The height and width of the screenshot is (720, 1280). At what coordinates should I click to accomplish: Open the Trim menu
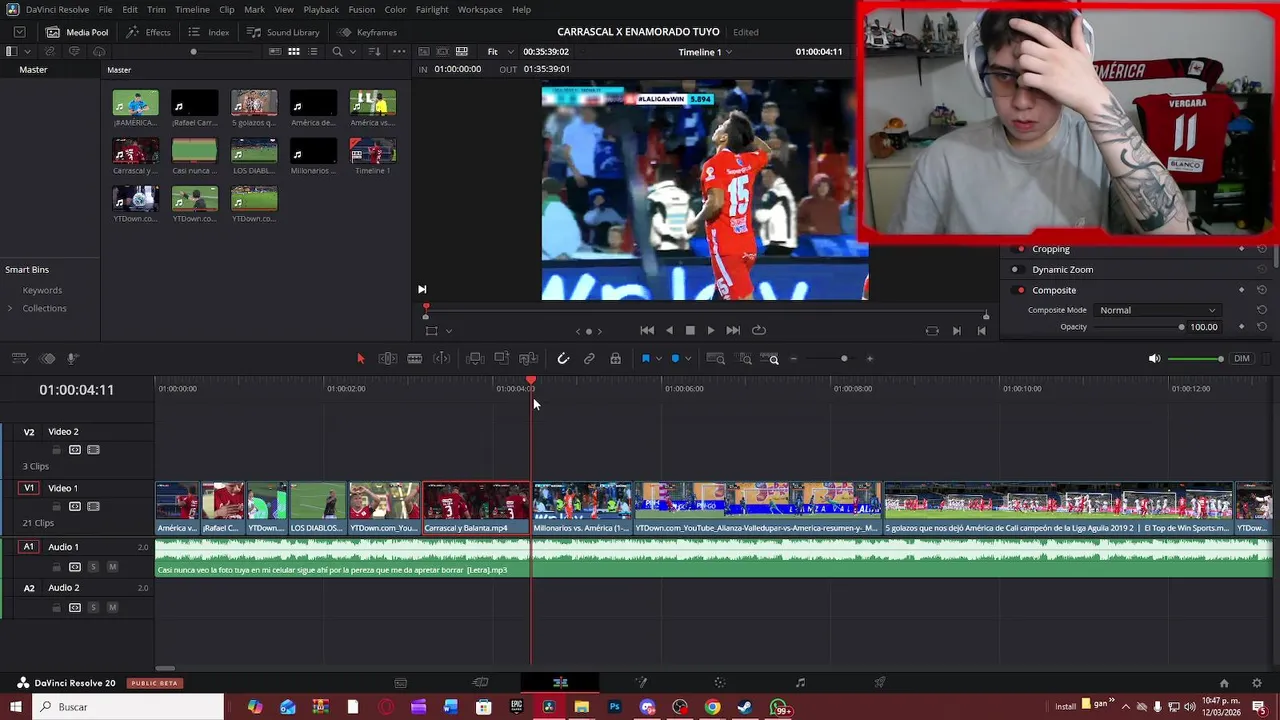coord(156,10)
